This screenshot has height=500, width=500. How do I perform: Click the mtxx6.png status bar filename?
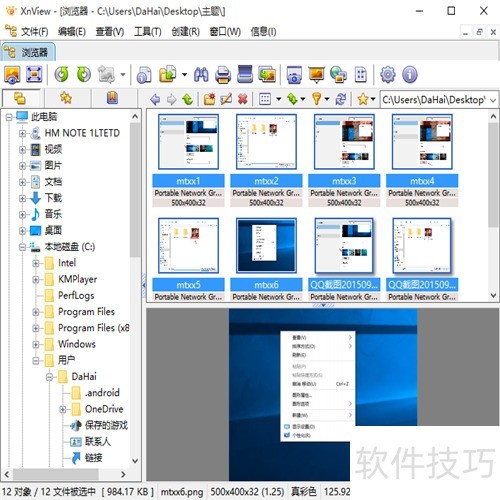coord(182,492)
